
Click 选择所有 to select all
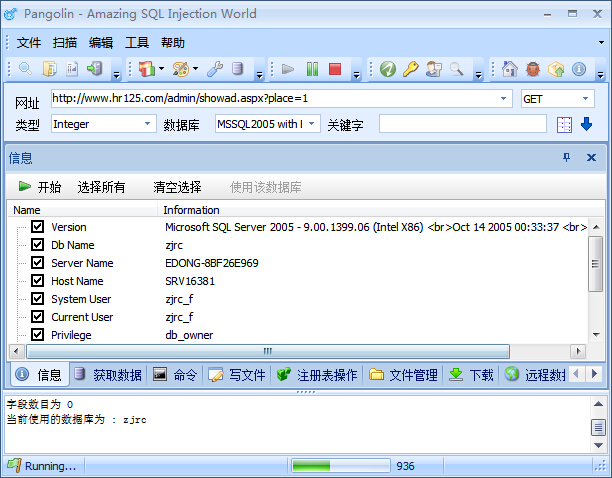tap(101, 187)
